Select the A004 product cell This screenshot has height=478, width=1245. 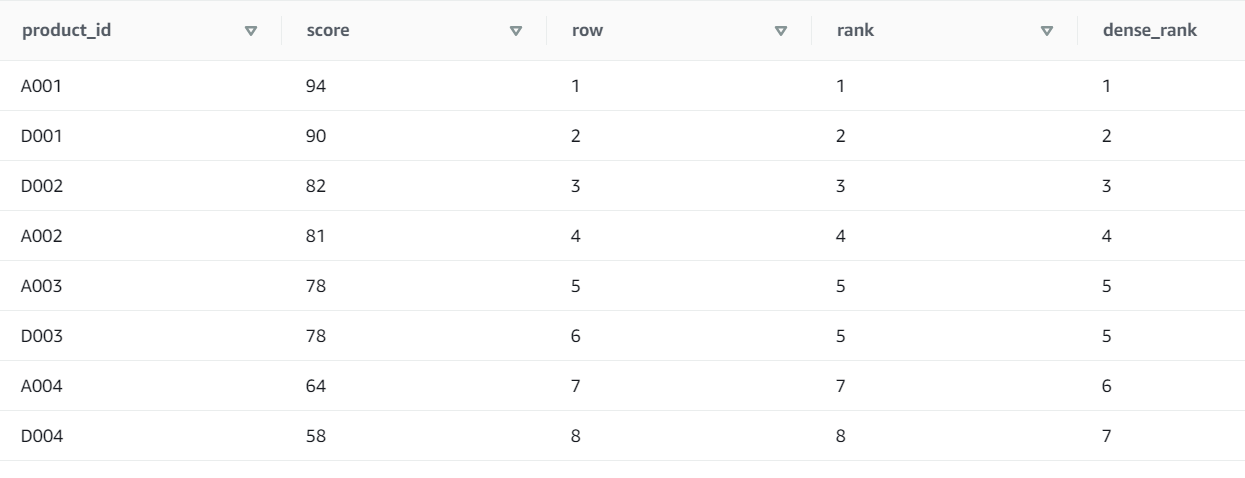[x=43, y=386]
